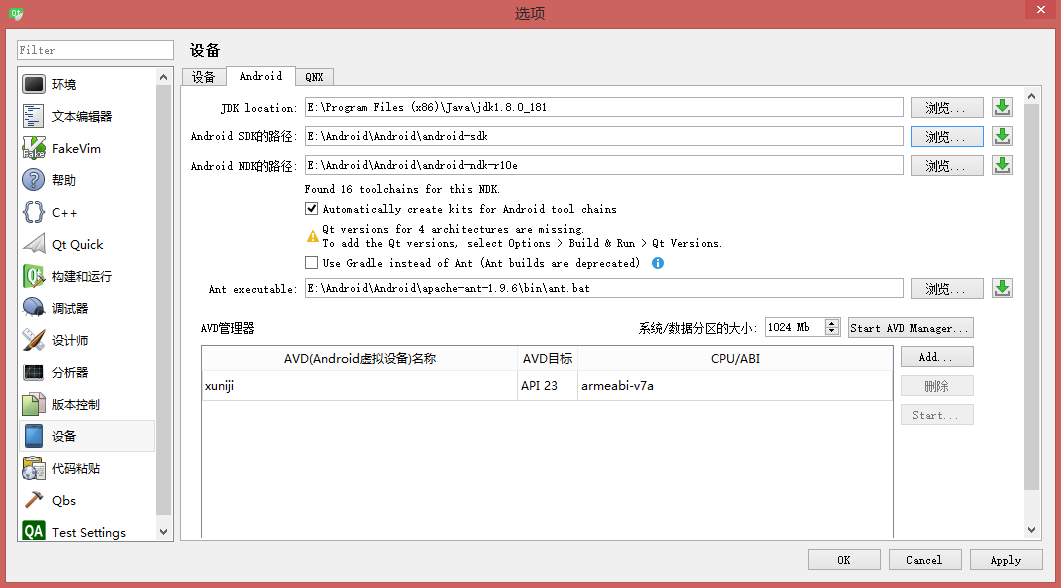Viewport: 1061px width, 588px height.
Task: Open the 代码粘贴 code pasting icon
Action: [x=34, y=468]
